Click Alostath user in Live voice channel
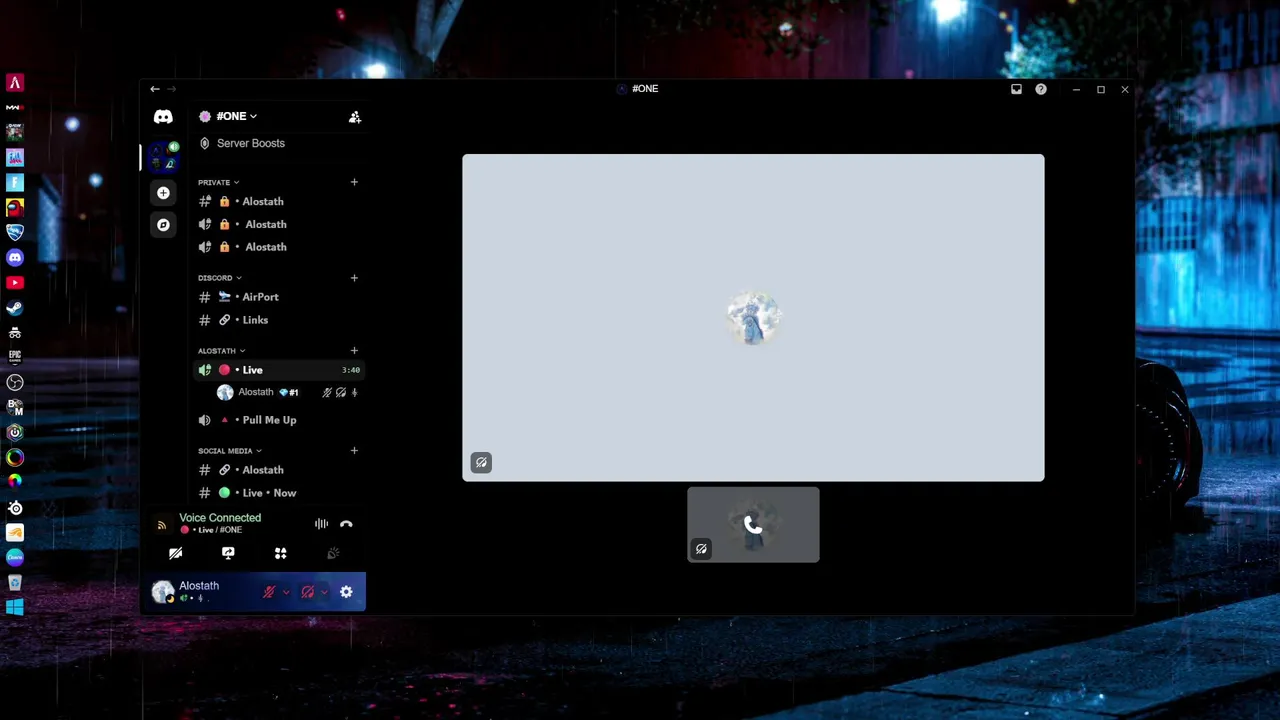Screen dimensions: 1280x720 pyautogui.click(x=288, y=393)
